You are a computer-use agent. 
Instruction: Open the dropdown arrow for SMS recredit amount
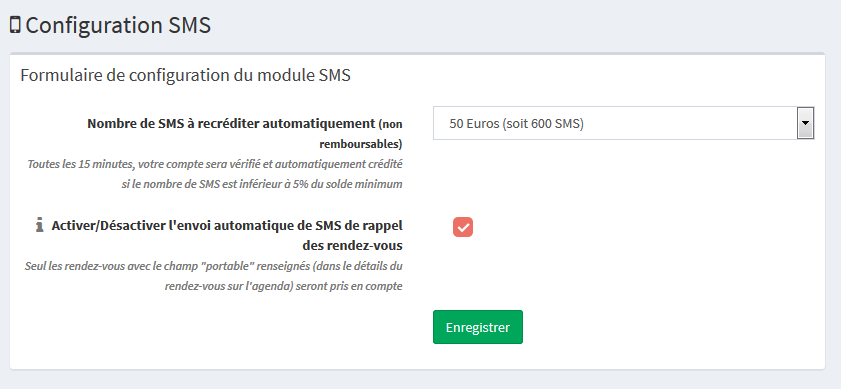click(805, 123)
